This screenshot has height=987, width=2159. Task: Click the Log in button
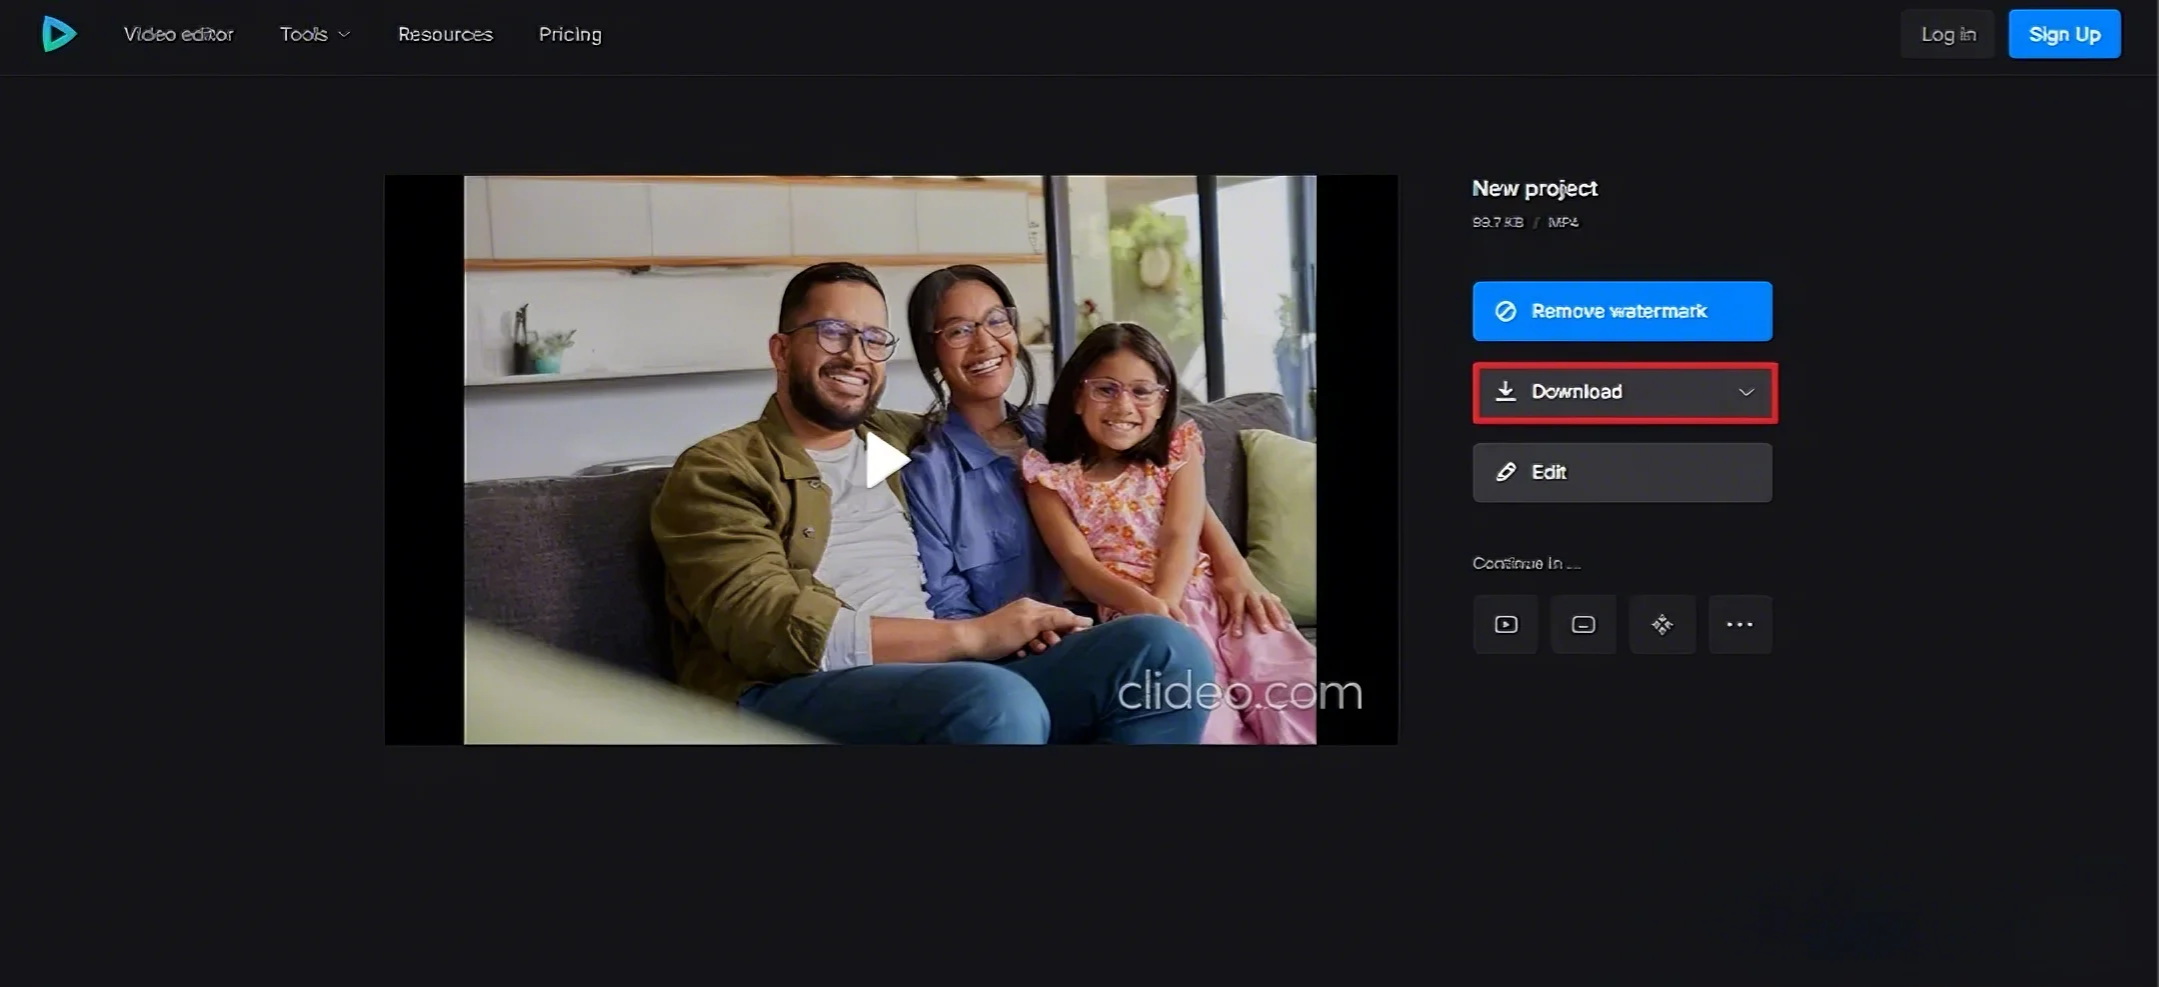click(x=1946, y=33)
